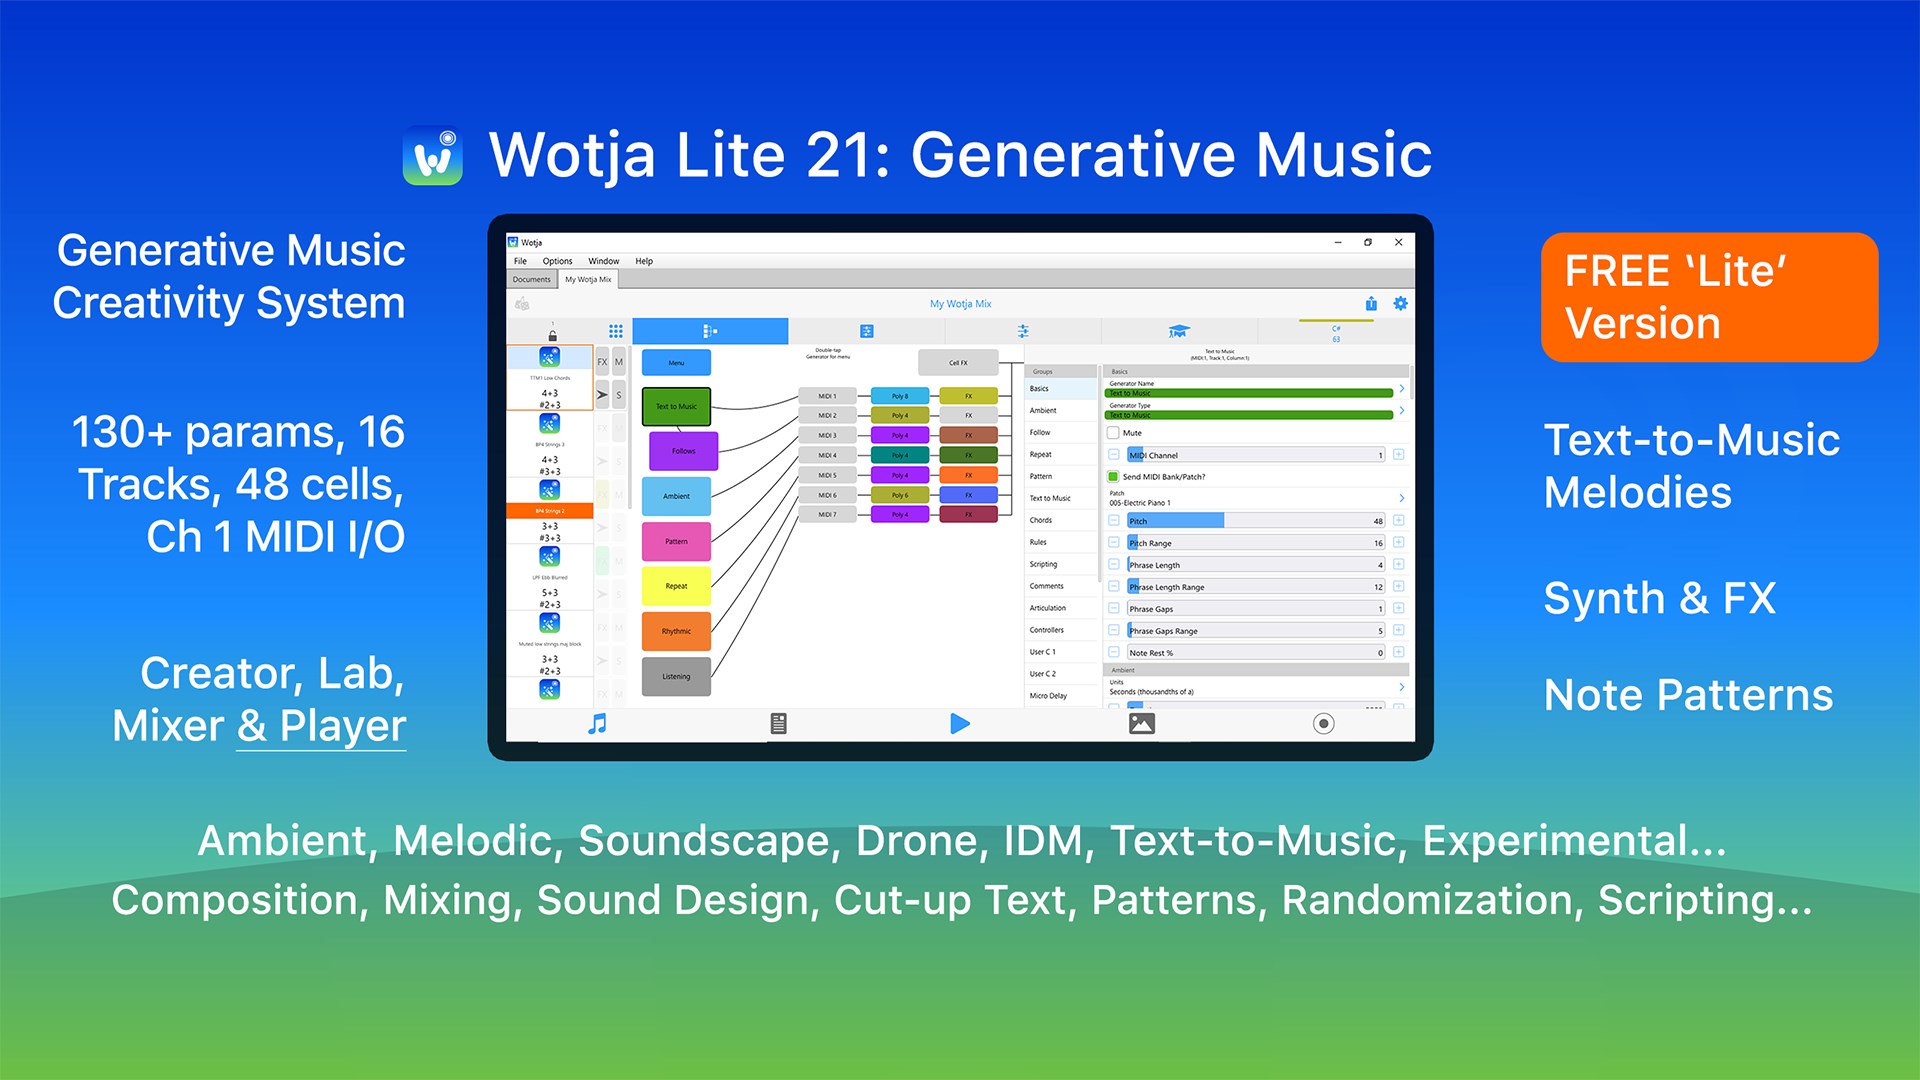Viewport: 1920px width, 1080px height.
Task: Click the Text to Music generator box
Action: [x=676, y=406]
